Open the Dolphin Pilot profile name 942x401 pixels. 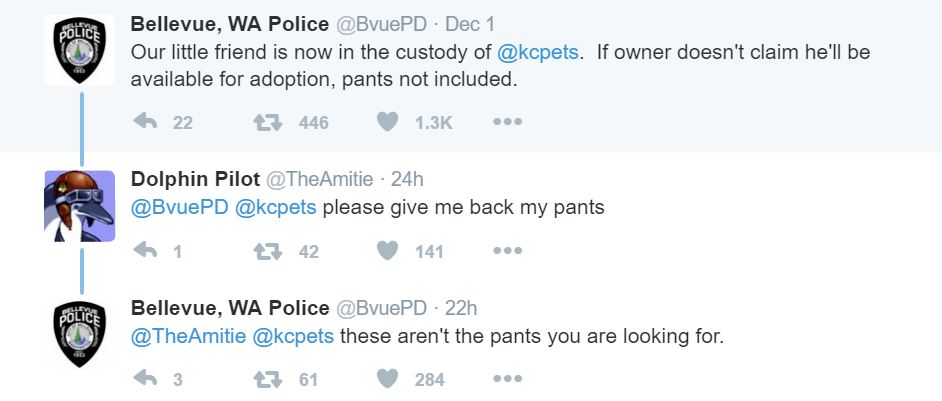[194, 179]
